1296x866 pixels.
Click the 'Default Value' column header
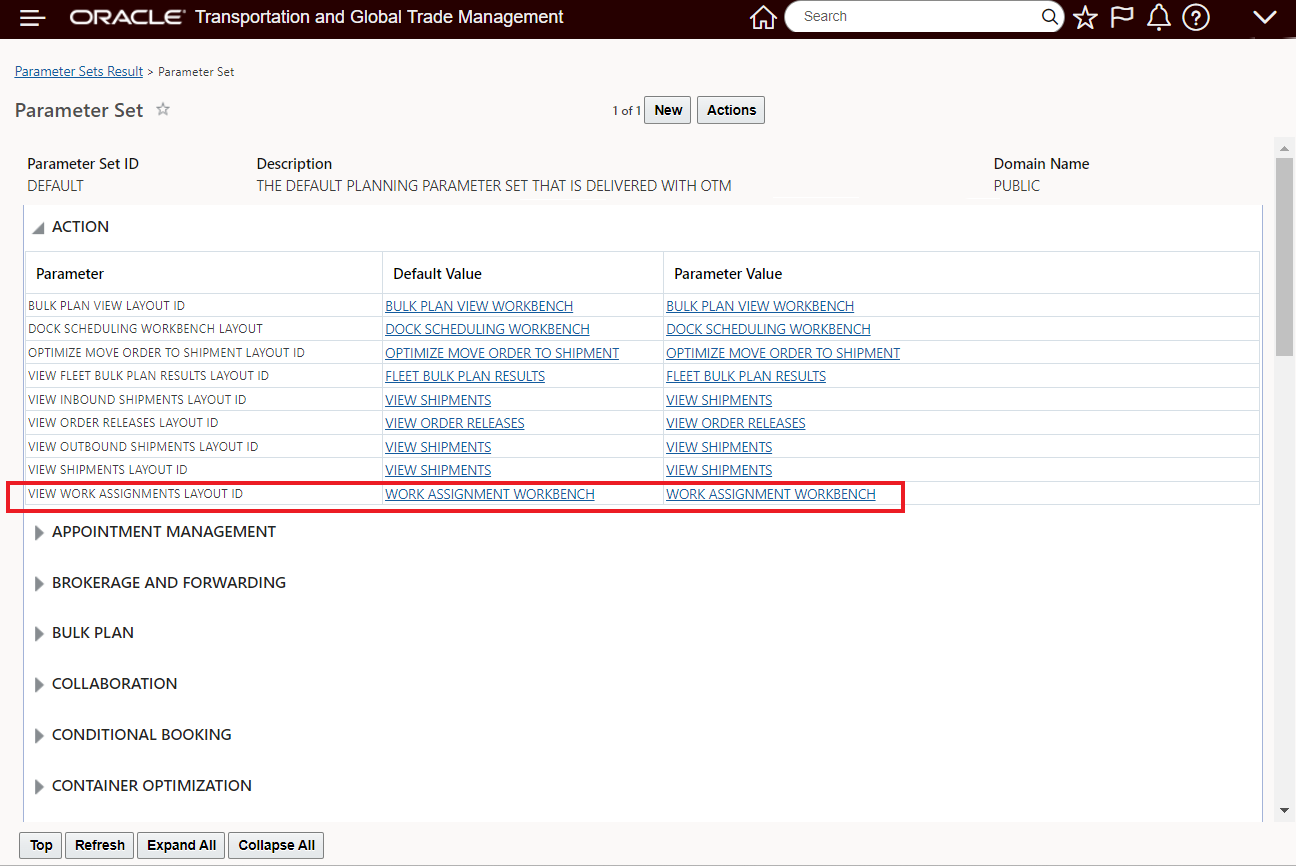pyautogui.click(x=437, y=274)
